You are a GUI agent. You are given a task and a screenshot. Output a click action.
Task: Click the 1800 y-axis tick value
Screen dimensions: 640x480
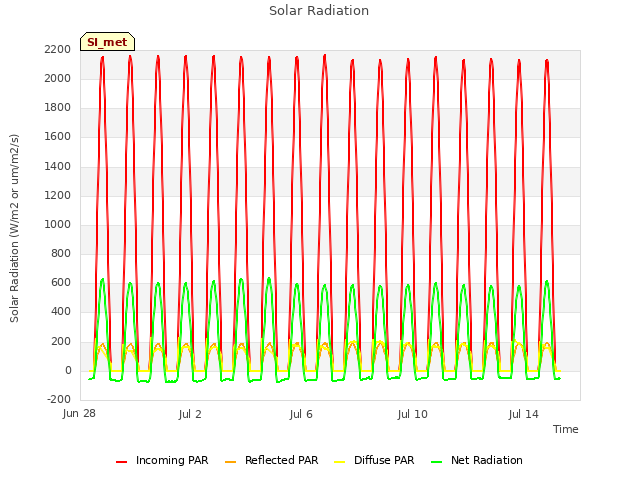point(58,108)
